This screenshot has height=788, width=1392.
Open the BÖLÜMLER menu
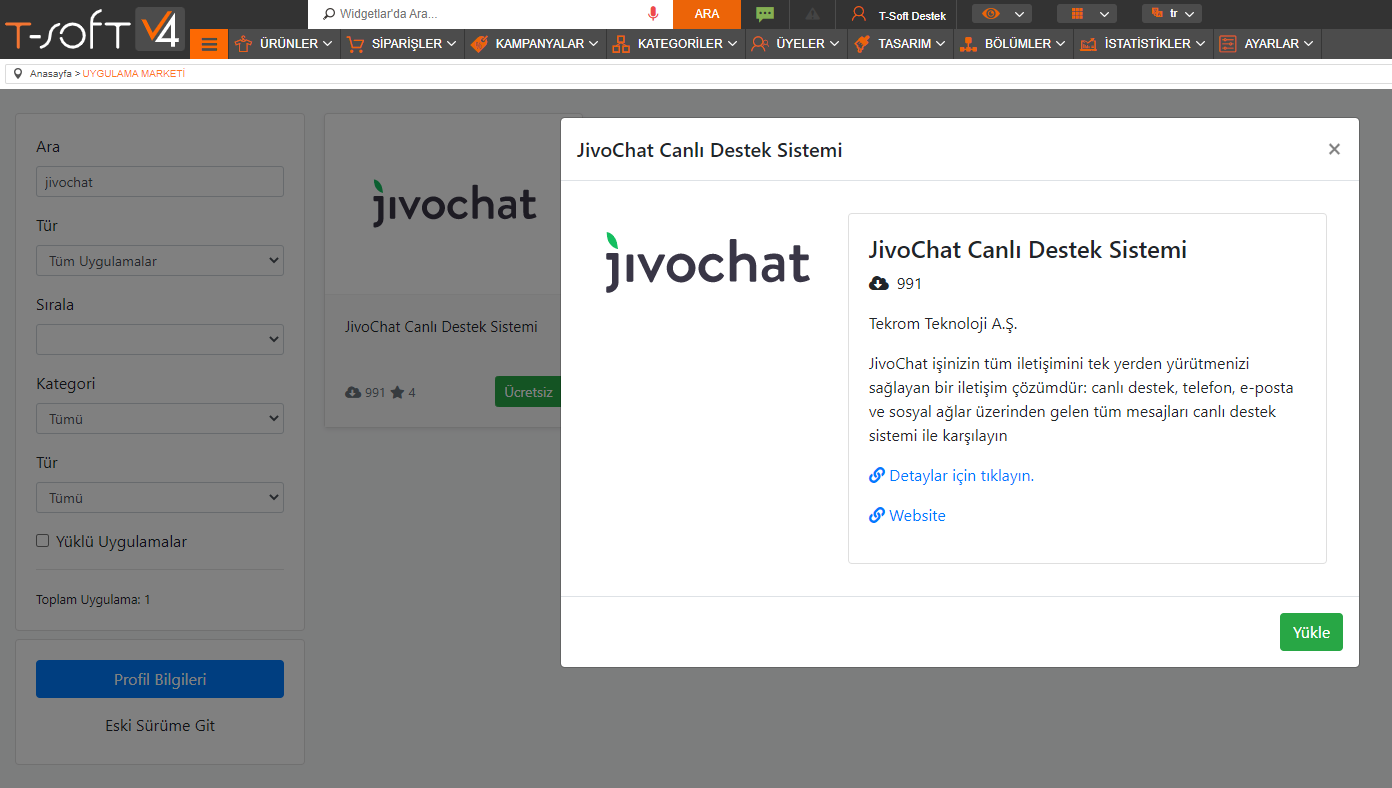(1013, 44)
